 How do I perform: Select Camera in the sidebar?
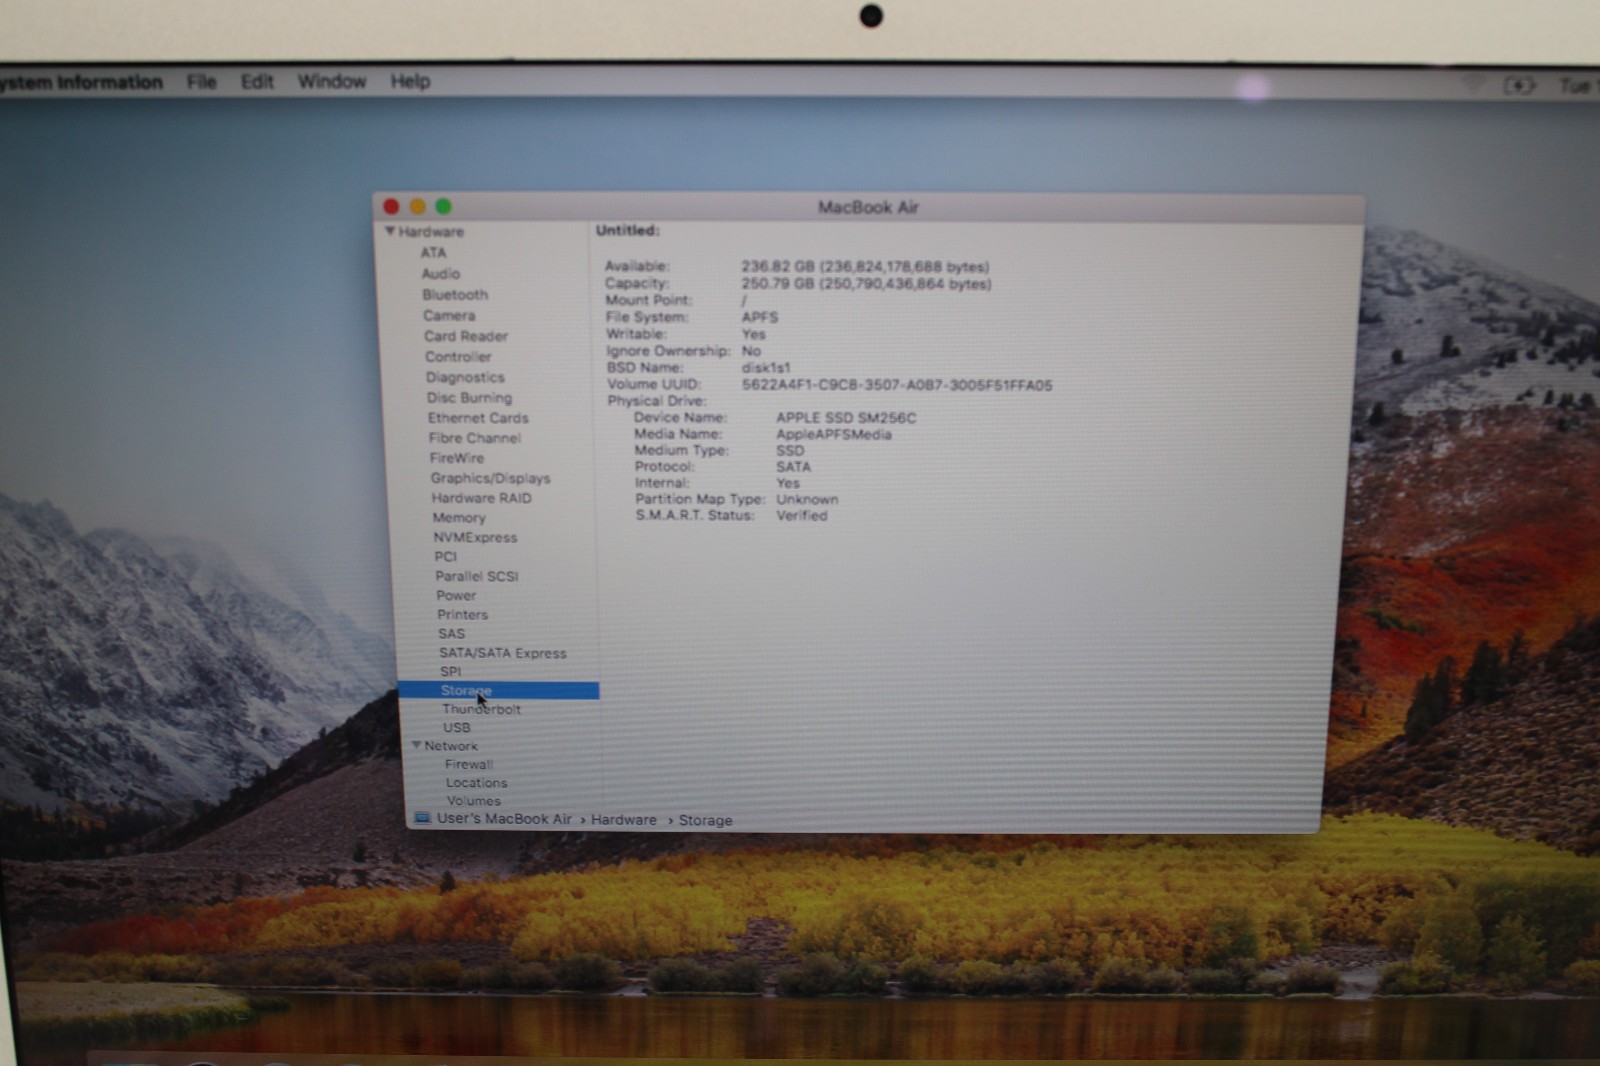[449, 316]
